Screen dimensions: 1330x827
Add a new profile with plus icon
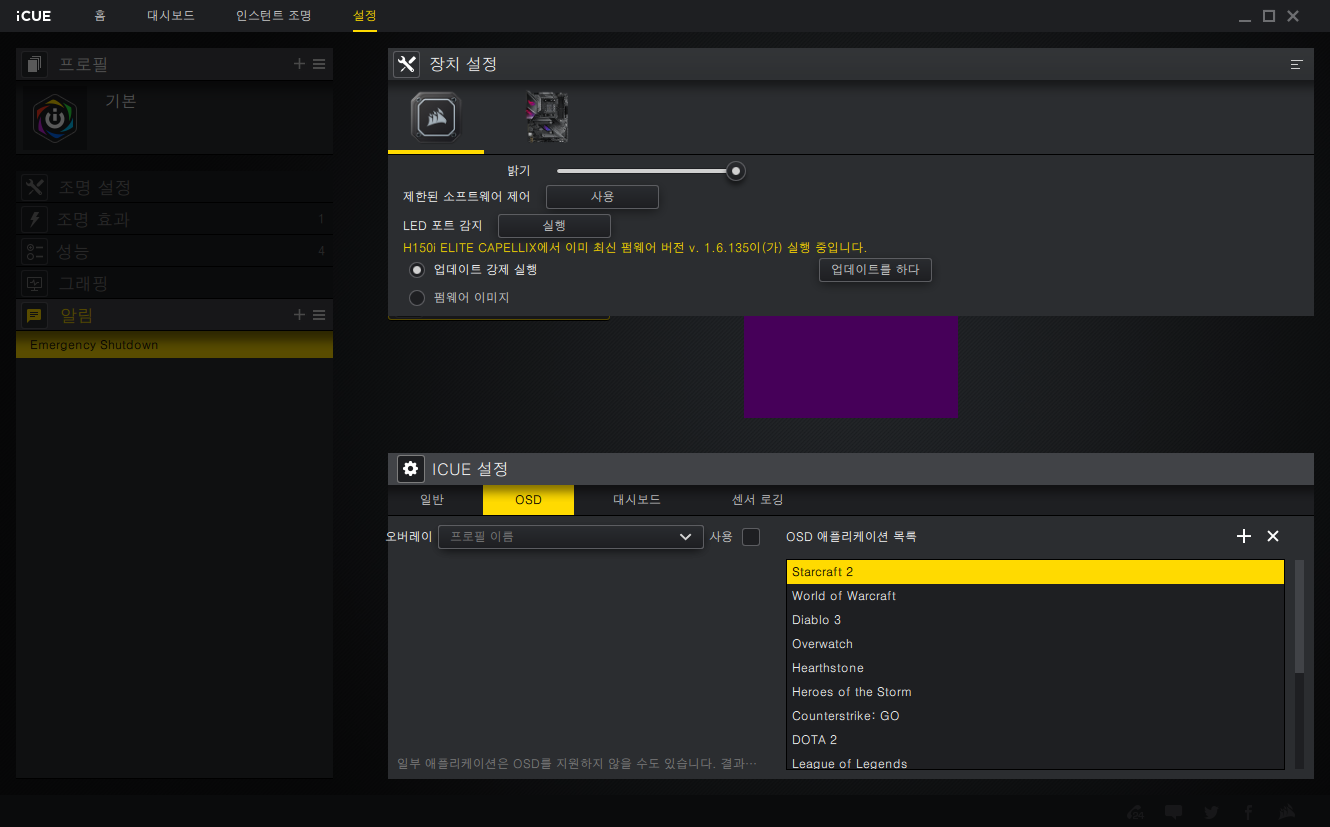[x=299, y=64]
